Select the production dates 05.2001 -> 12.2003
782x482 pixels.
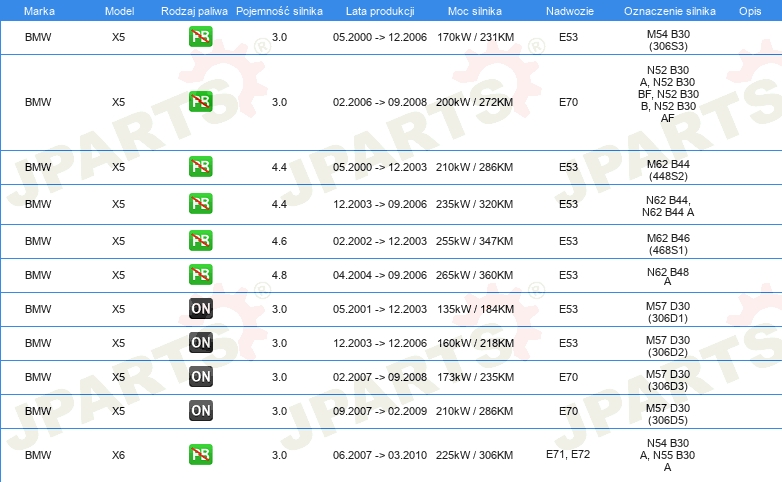[380, 309]
